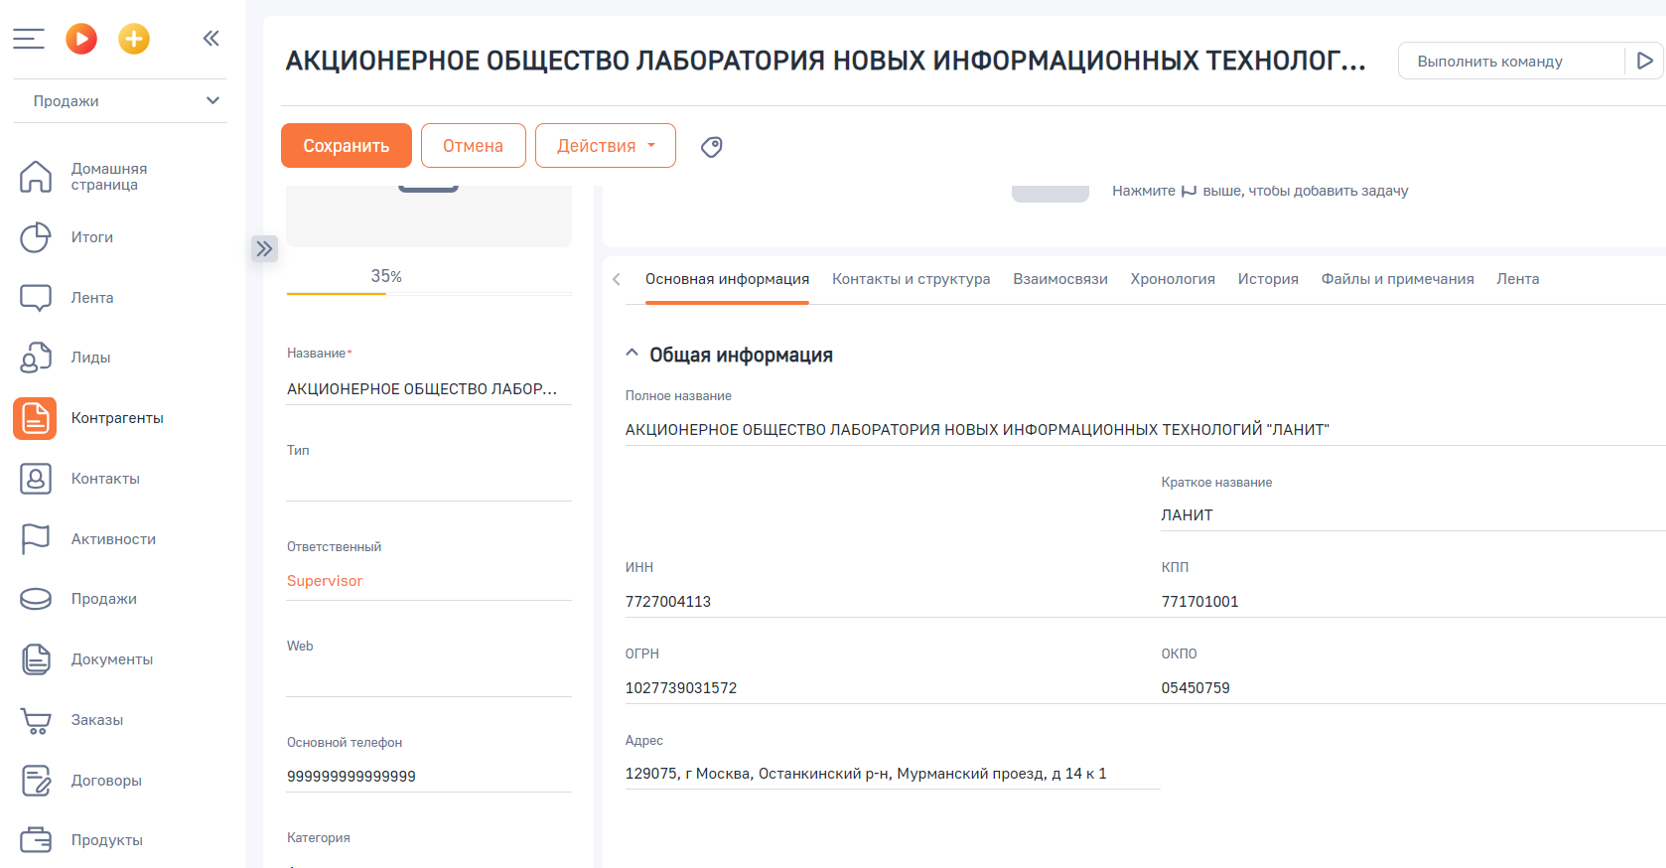Click the Отмена button
The image size is (1666, 868).
click(x=473, y=146)
